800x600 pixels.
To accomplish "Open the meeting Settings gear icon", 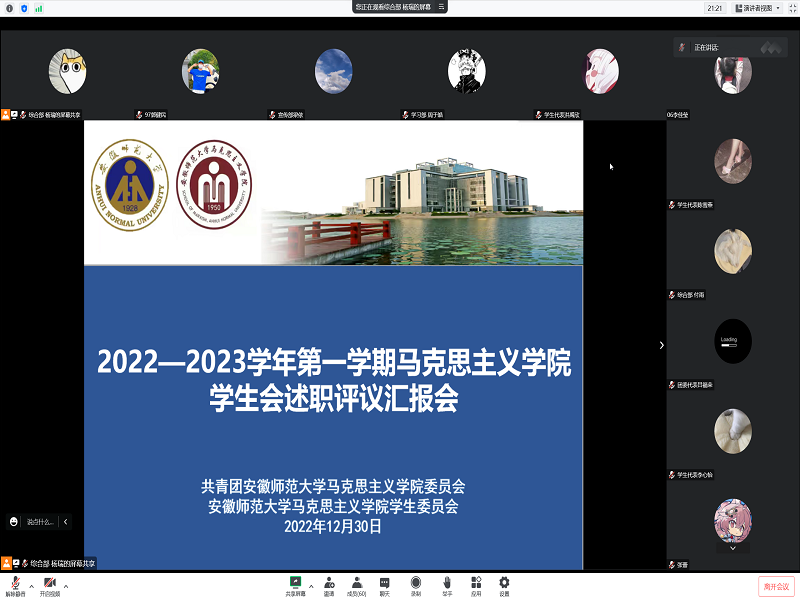I will coord(504,583).
